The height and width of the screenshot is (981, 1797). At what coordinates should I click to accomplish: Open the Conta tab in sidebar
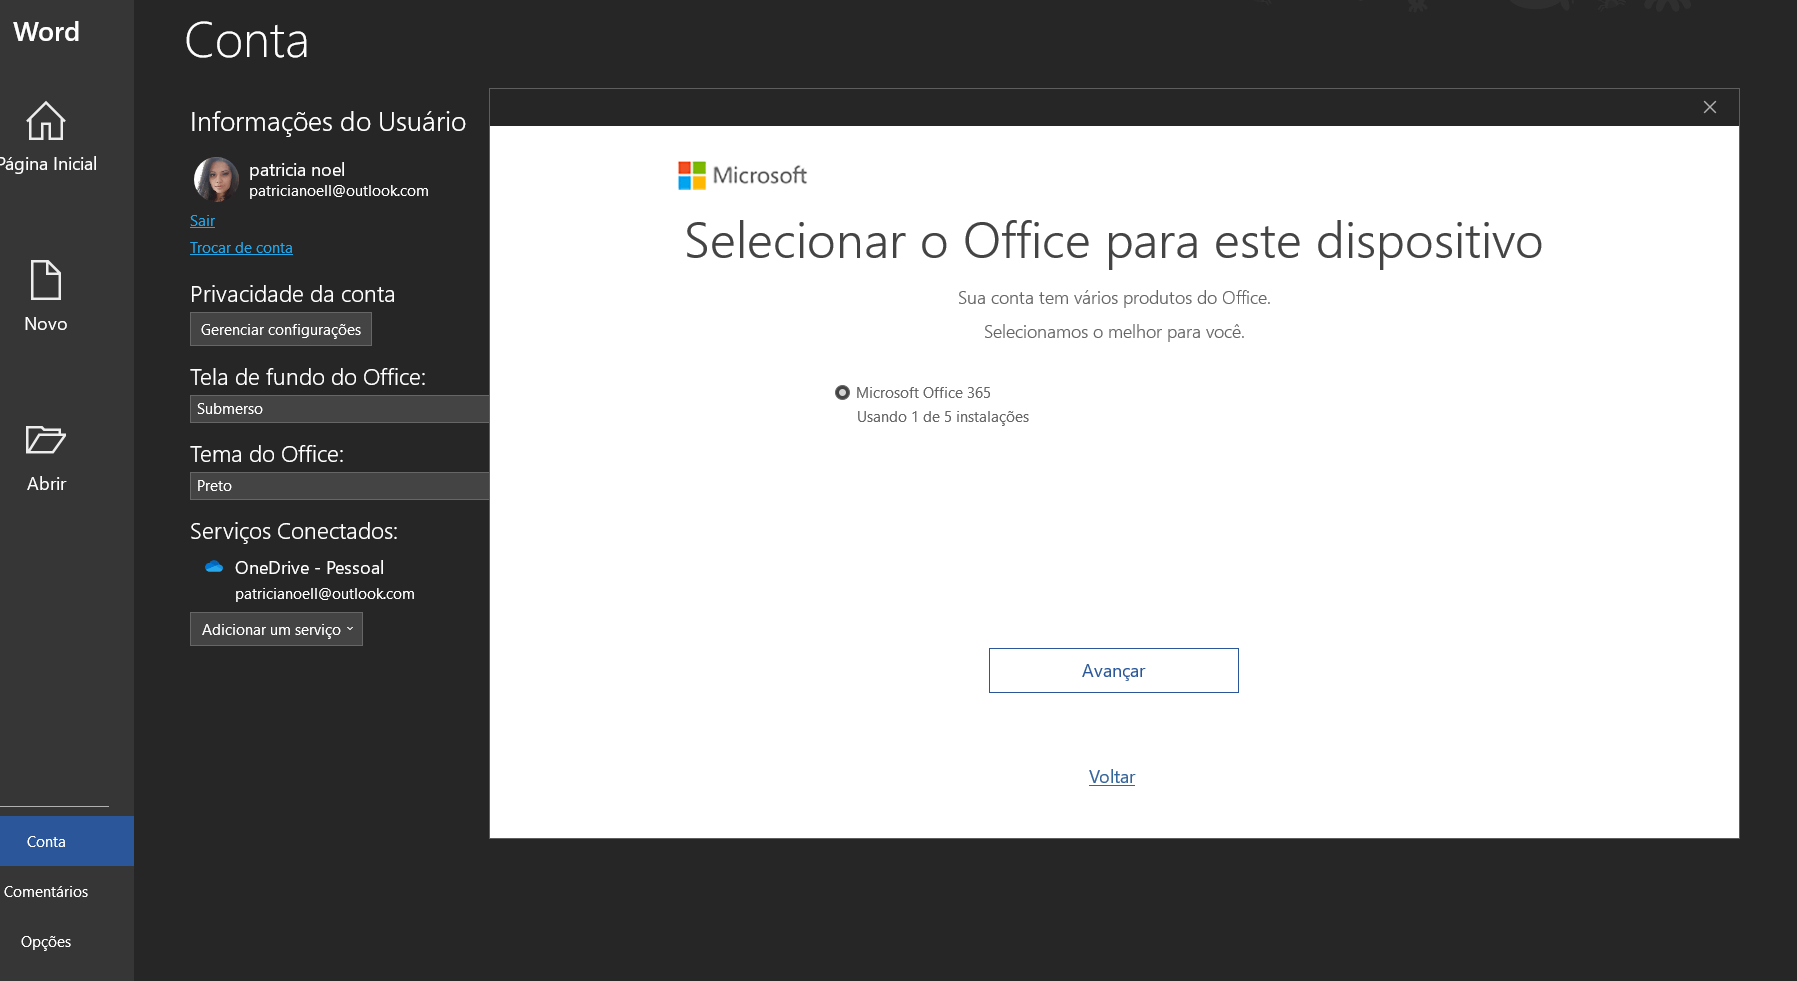click(67, 841)
